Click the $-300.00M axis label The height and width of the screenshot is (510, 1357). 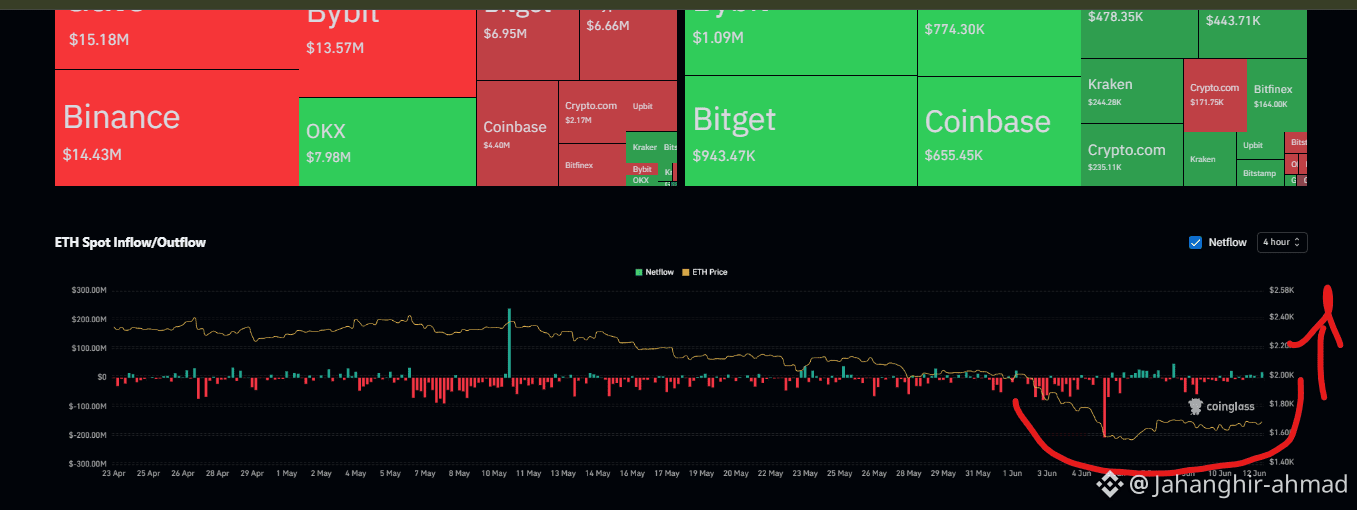[x=88, y=463]
